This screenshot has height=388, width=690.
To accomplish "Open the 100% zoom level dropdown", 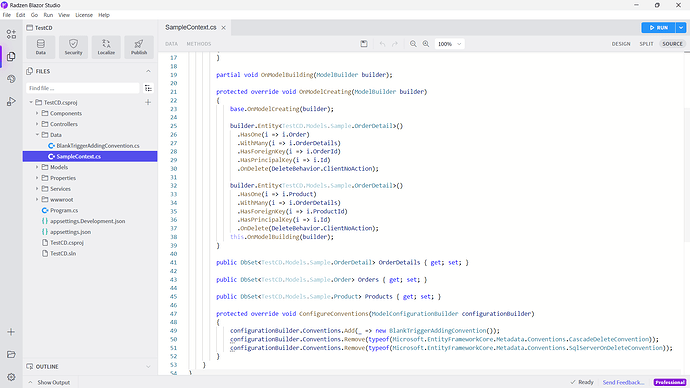I will [x=449, y=44].
